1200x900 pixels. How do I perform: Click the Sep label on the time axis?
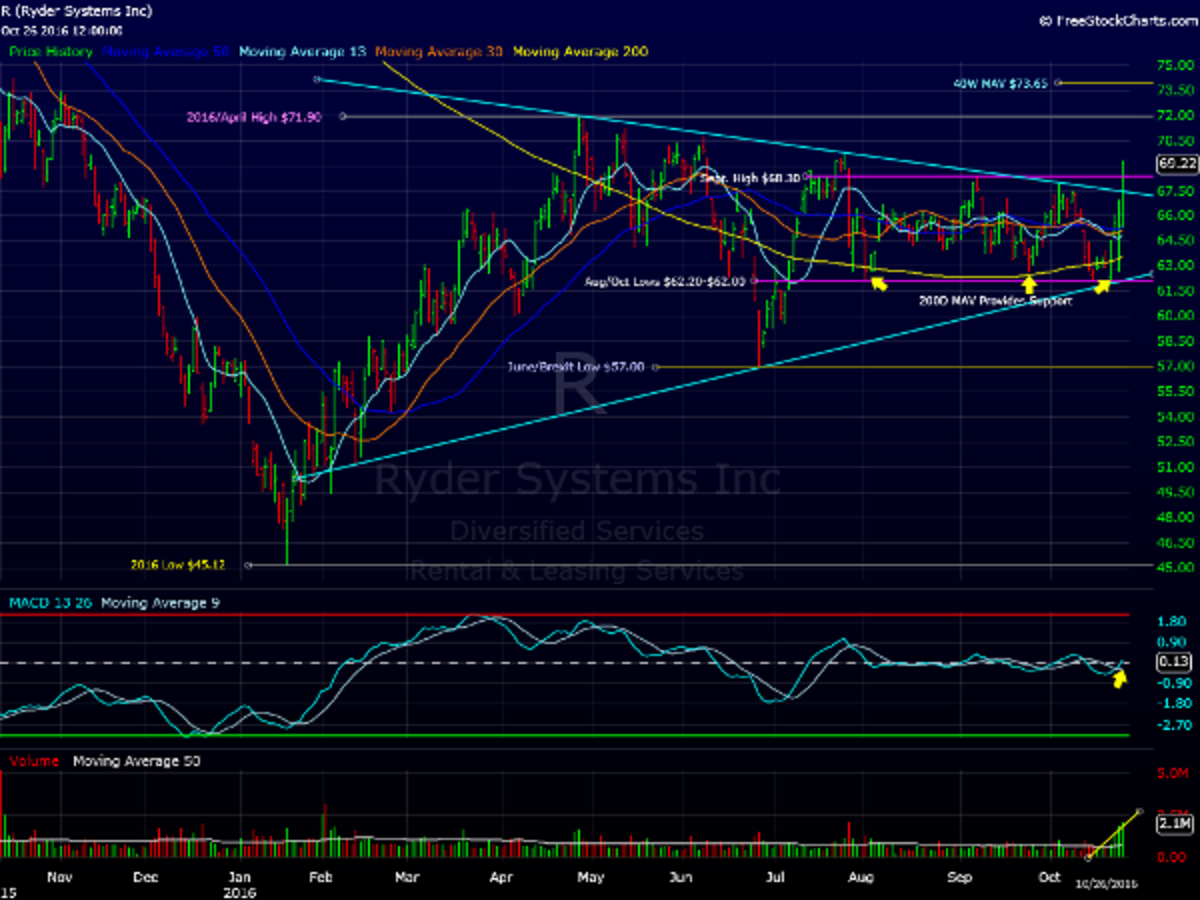tap(959, 876)
